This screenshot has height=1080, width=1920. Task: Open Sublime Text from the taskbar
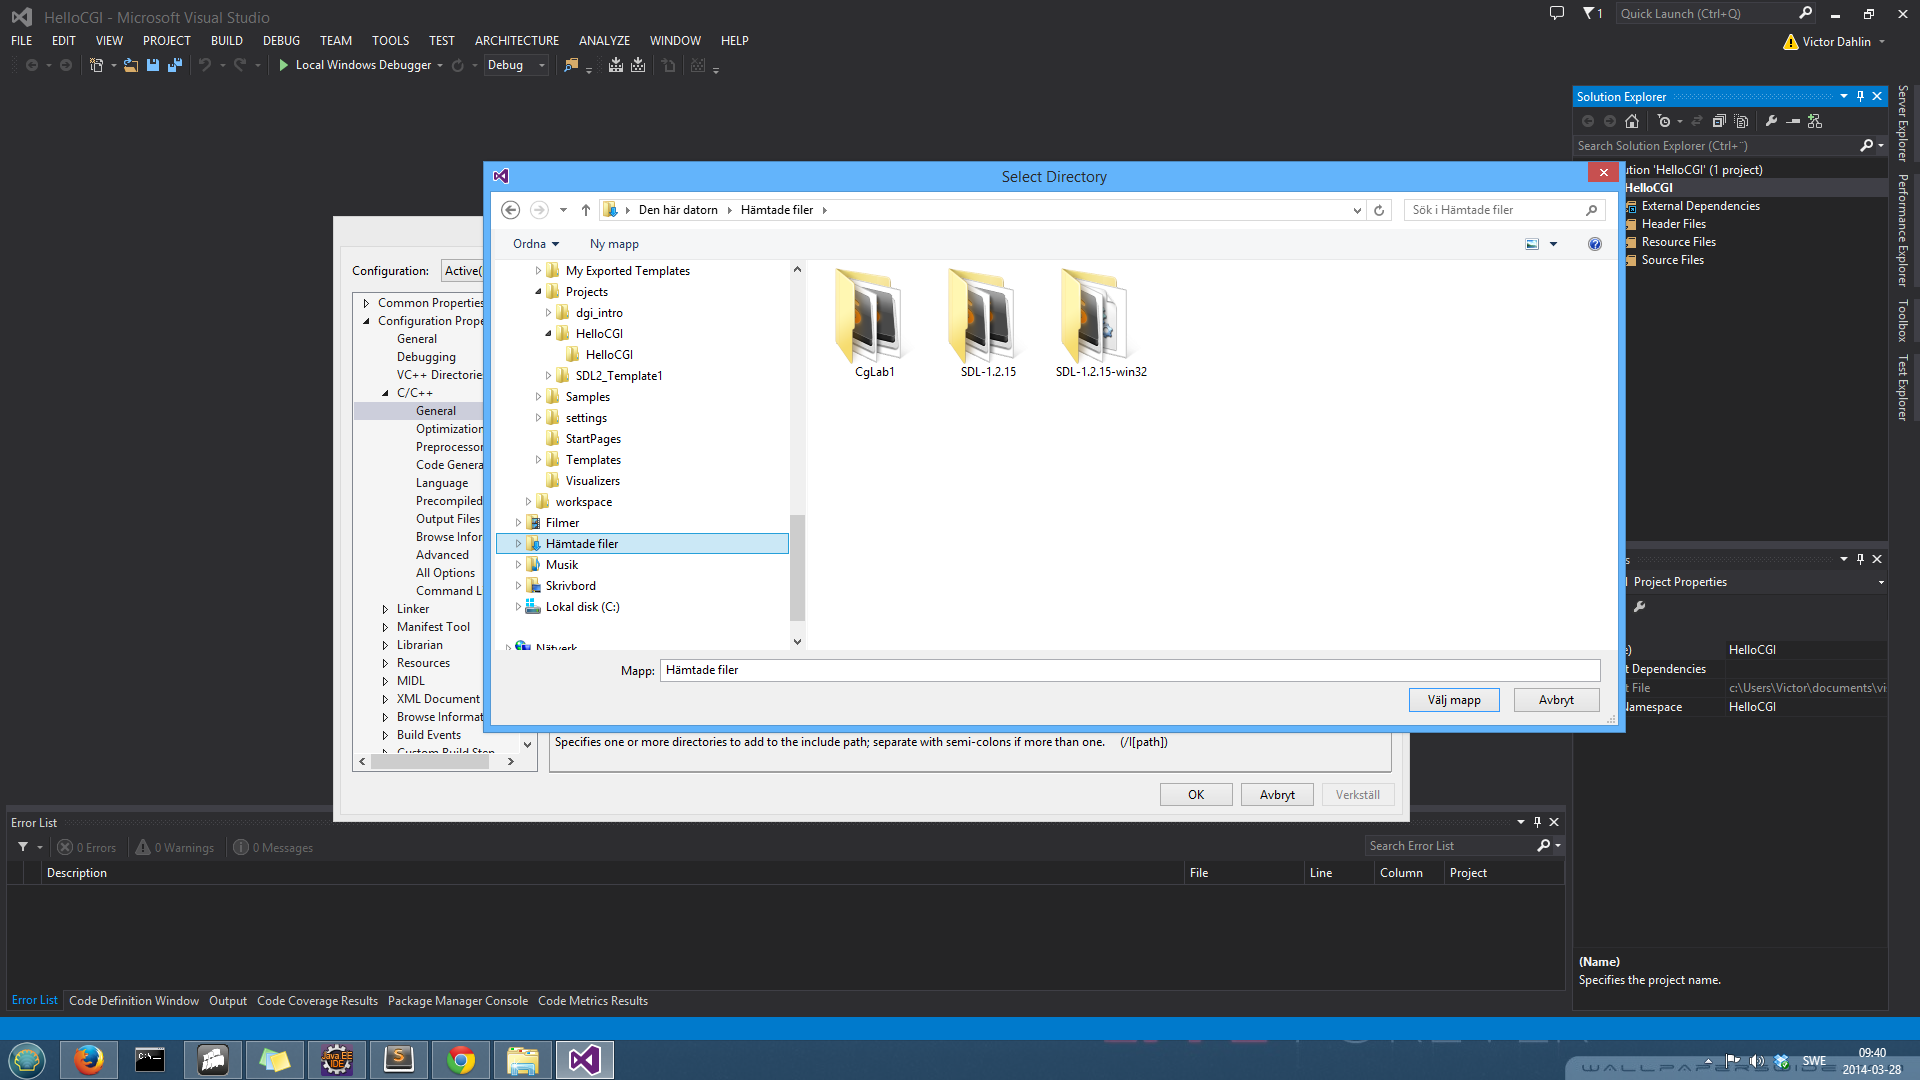(x=399, y=1060)
